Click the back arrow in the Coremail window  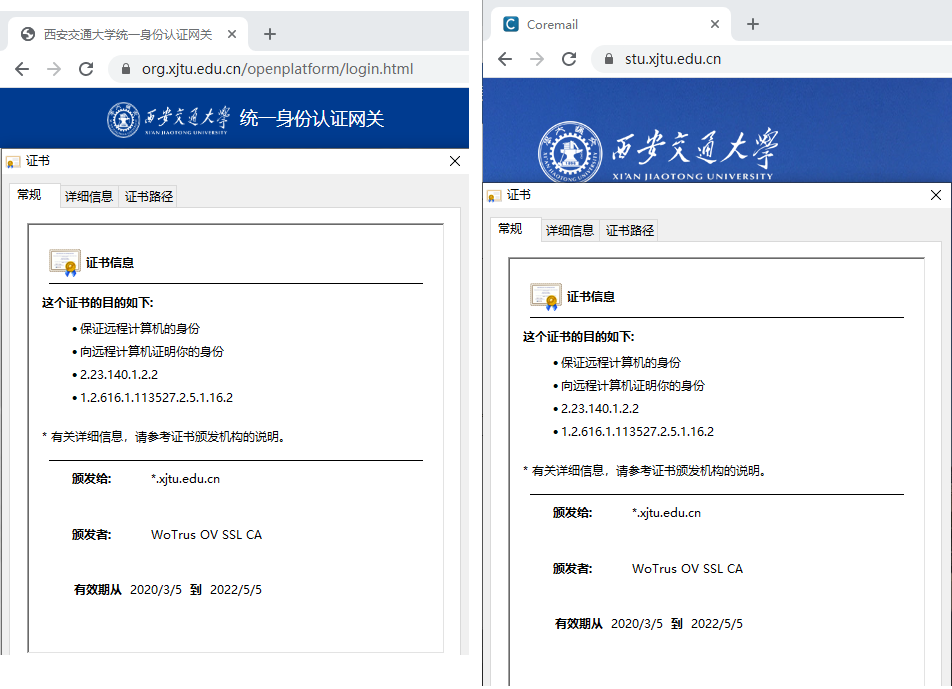(505, 59)
